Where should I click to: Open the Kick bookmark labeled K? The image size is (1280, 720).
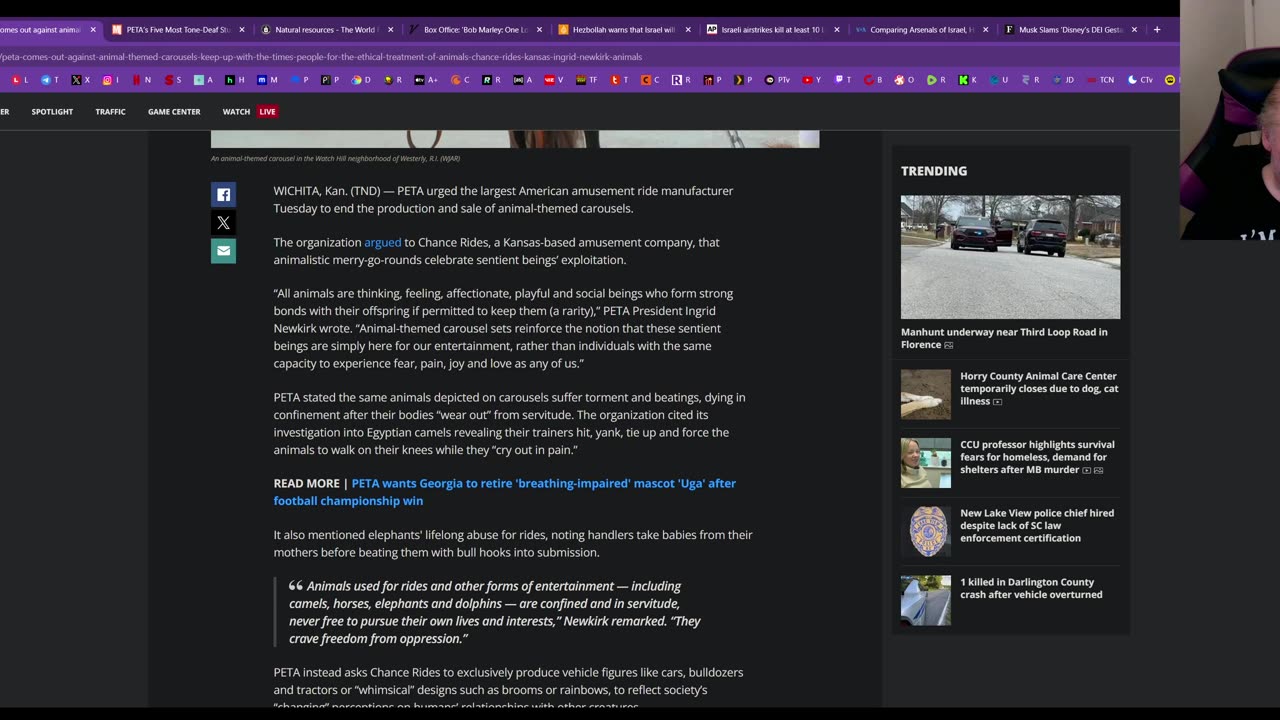pyautogui.click(x=967, y=80)
